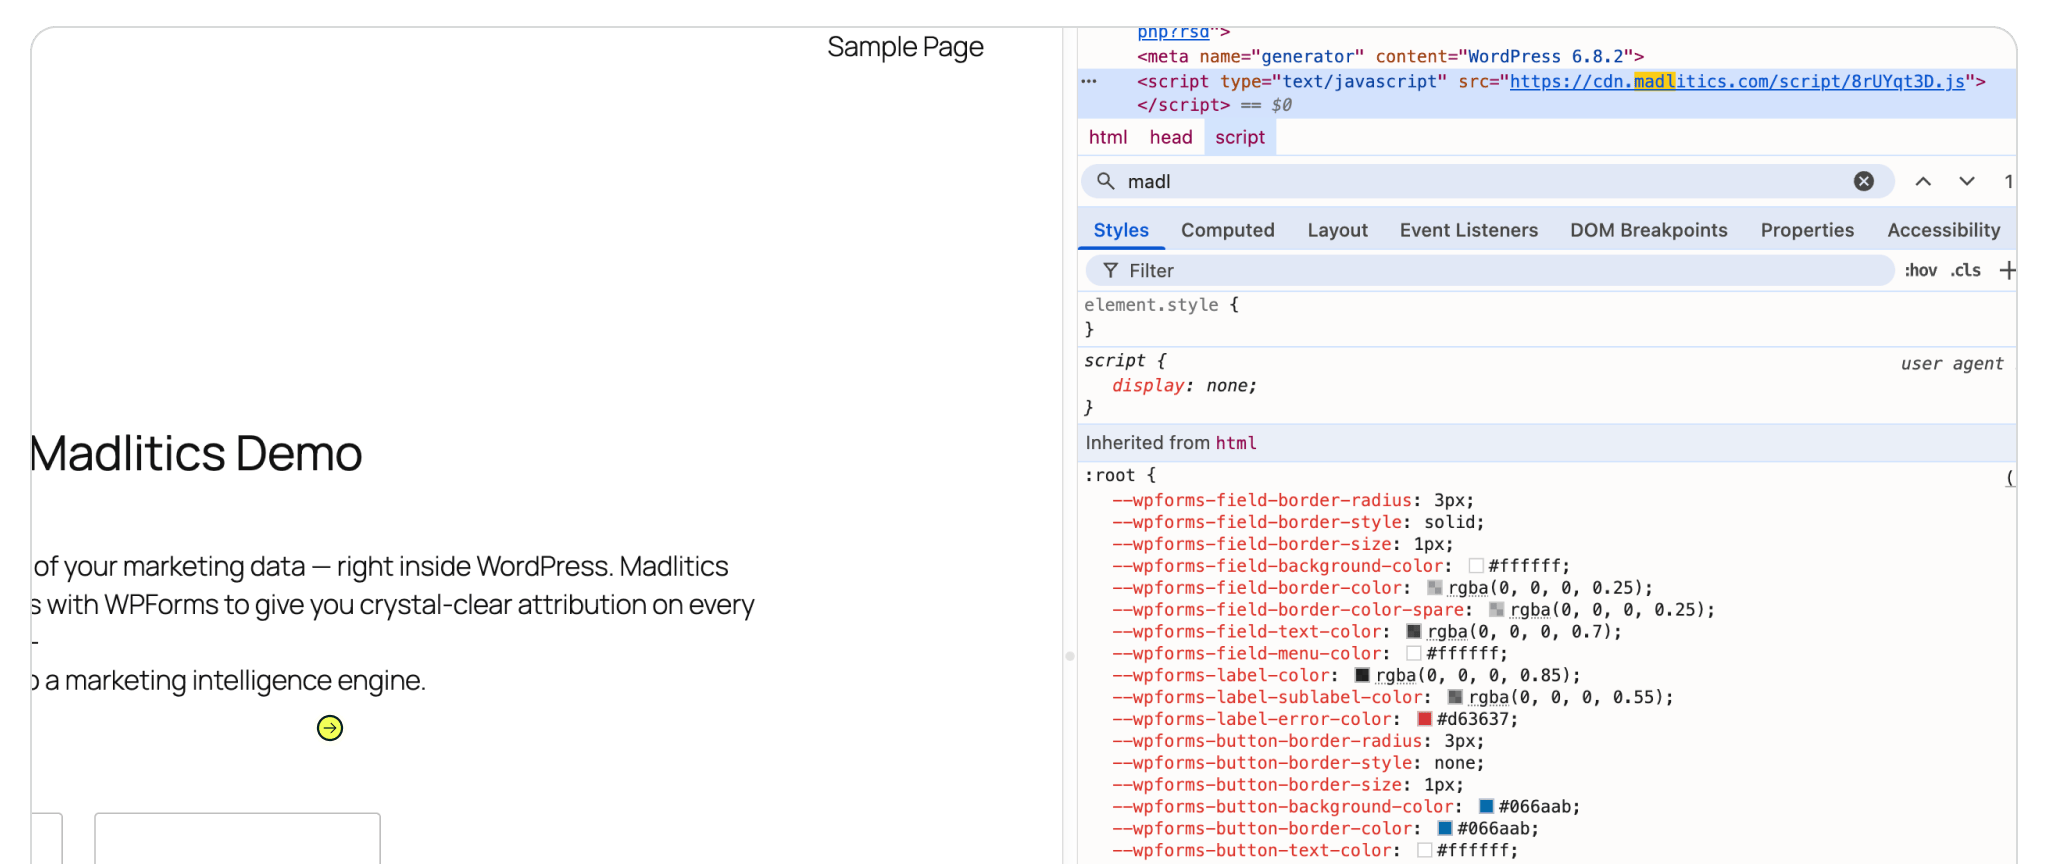Open the three-dot menu beside script element

pyautogui.click(x=1090, y=82)
